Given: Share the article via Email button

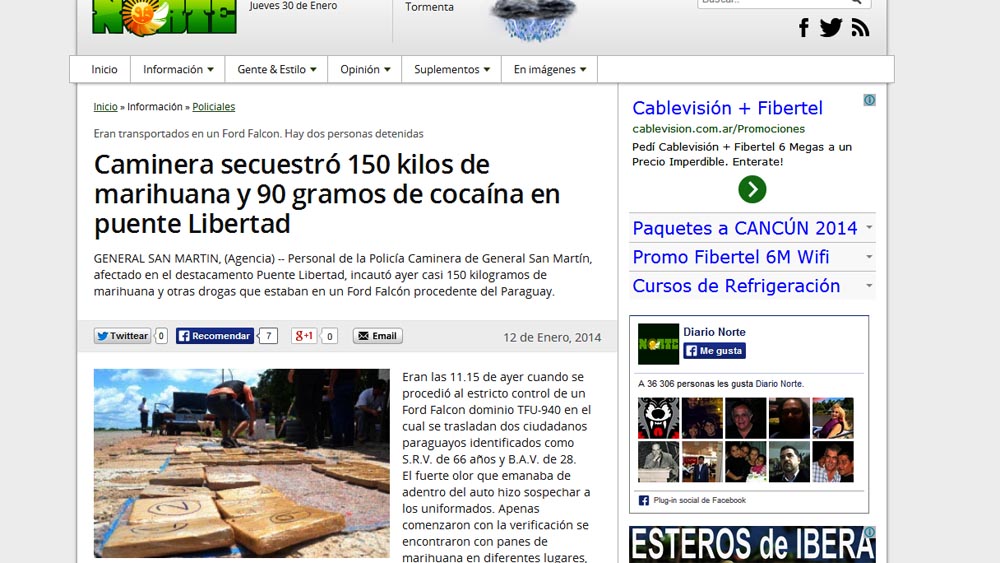Looking at the screenshot, I should pyautogui.click(x=378, y=336).
